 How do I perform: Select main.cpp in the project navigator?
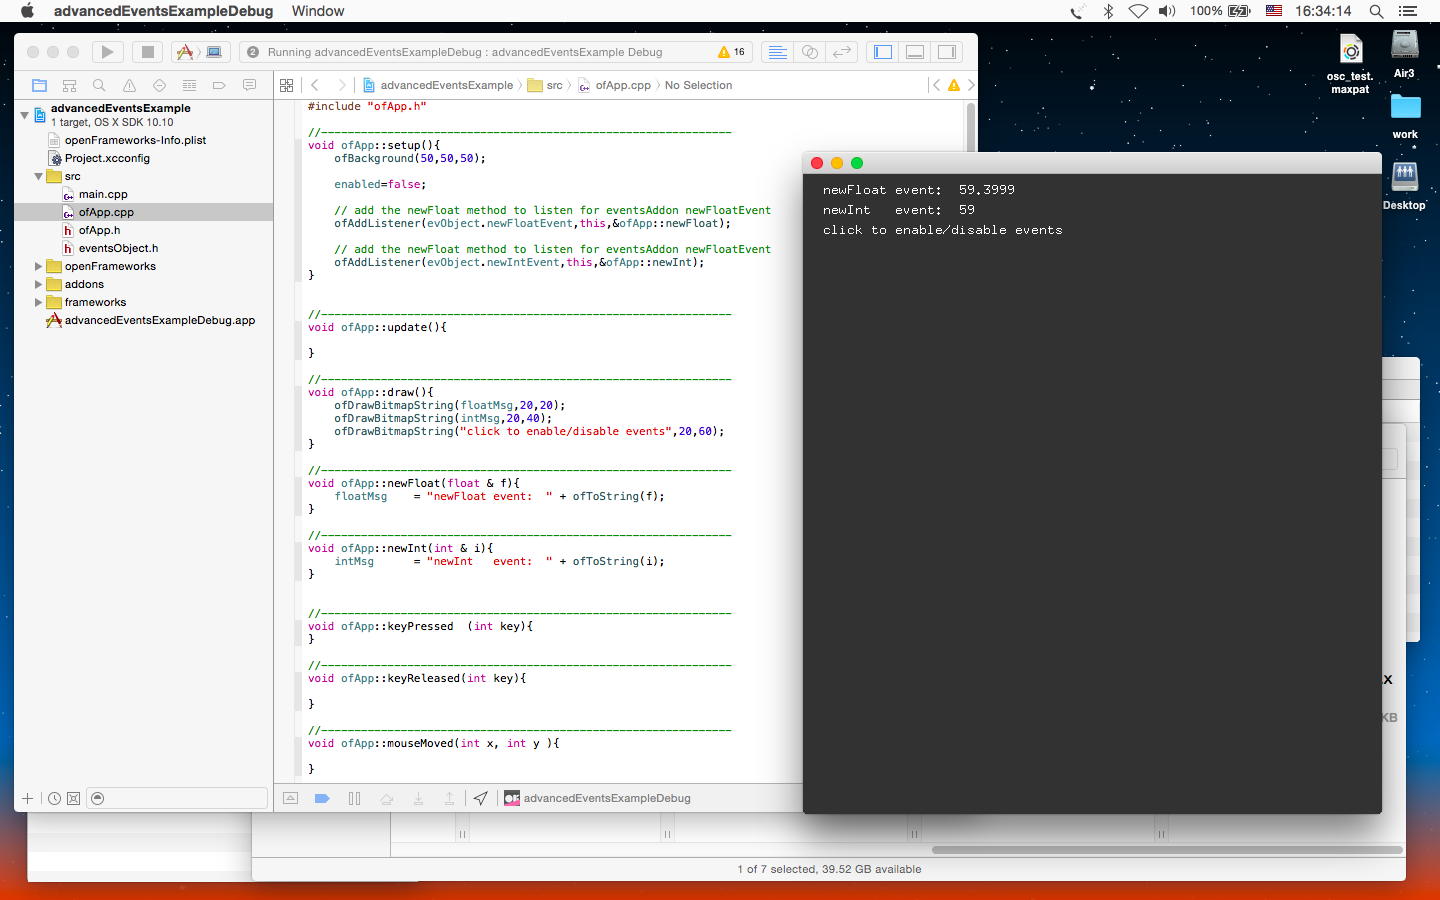(x=103, y=195)
